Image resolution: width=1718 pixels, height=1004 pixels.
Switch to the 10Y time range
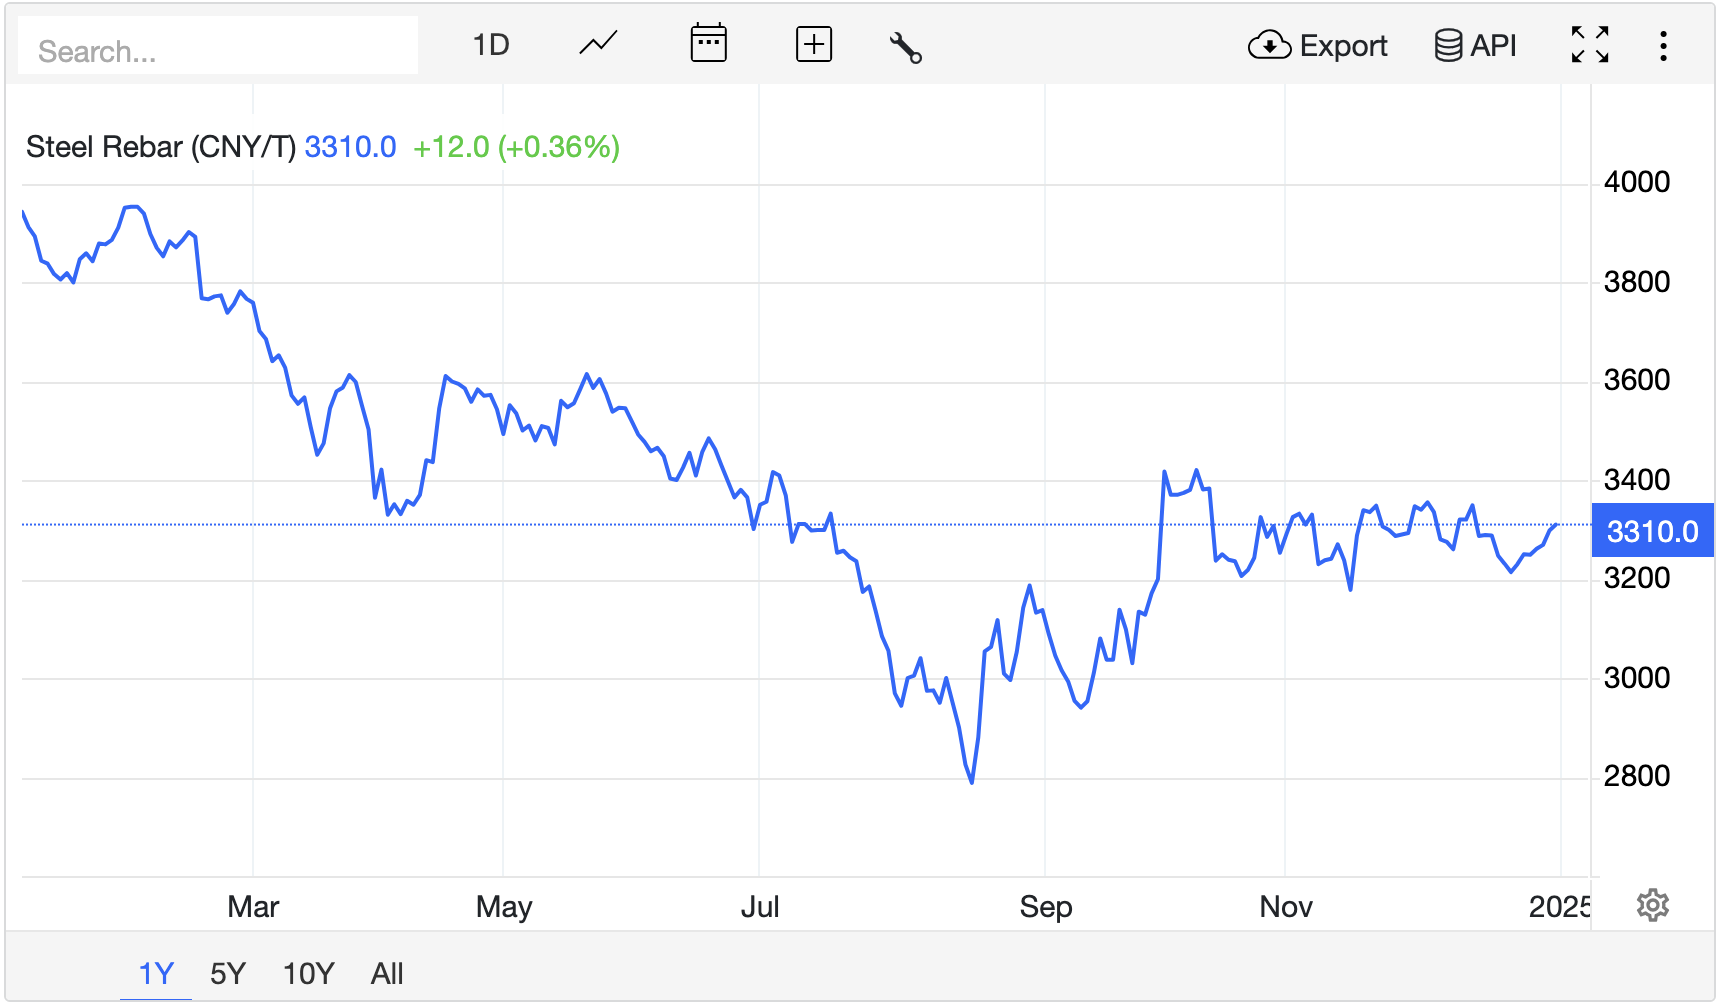[308, 973]
